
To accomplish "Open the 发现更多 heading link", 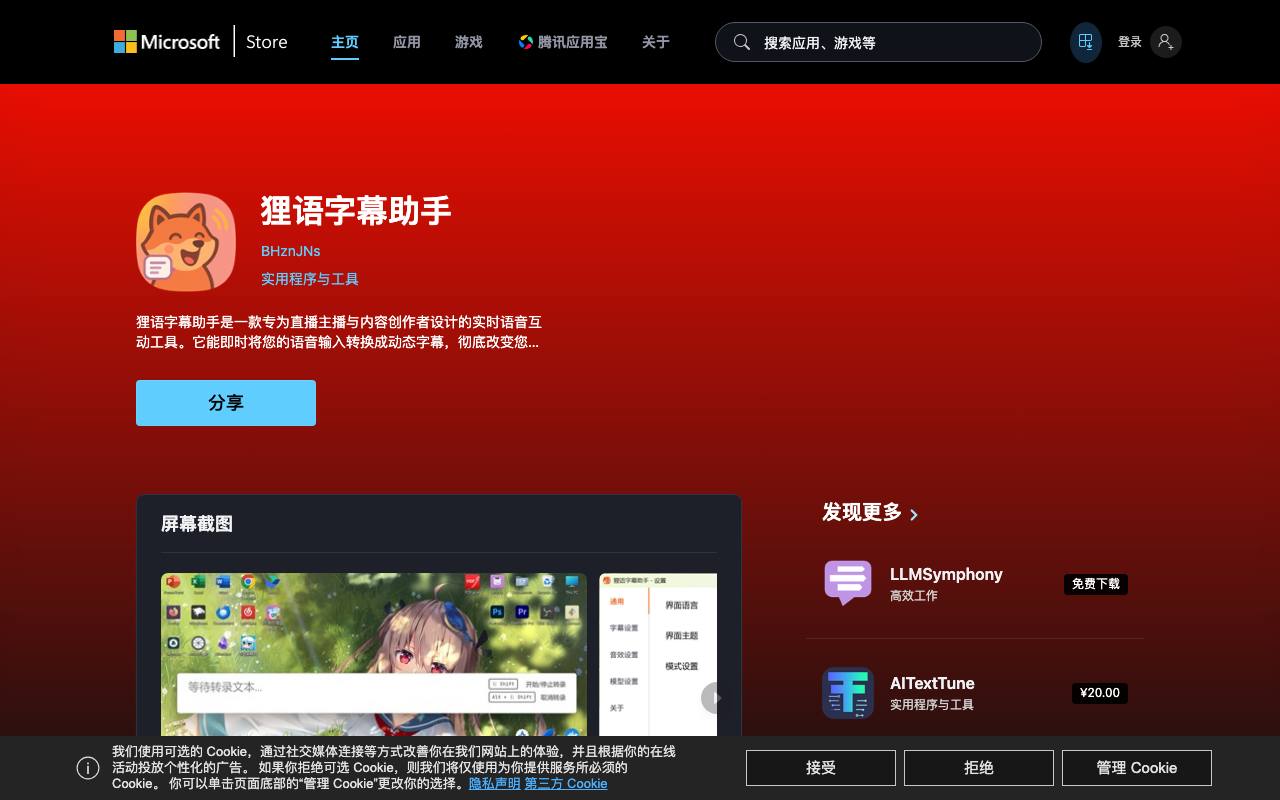I will pos(862,512).
